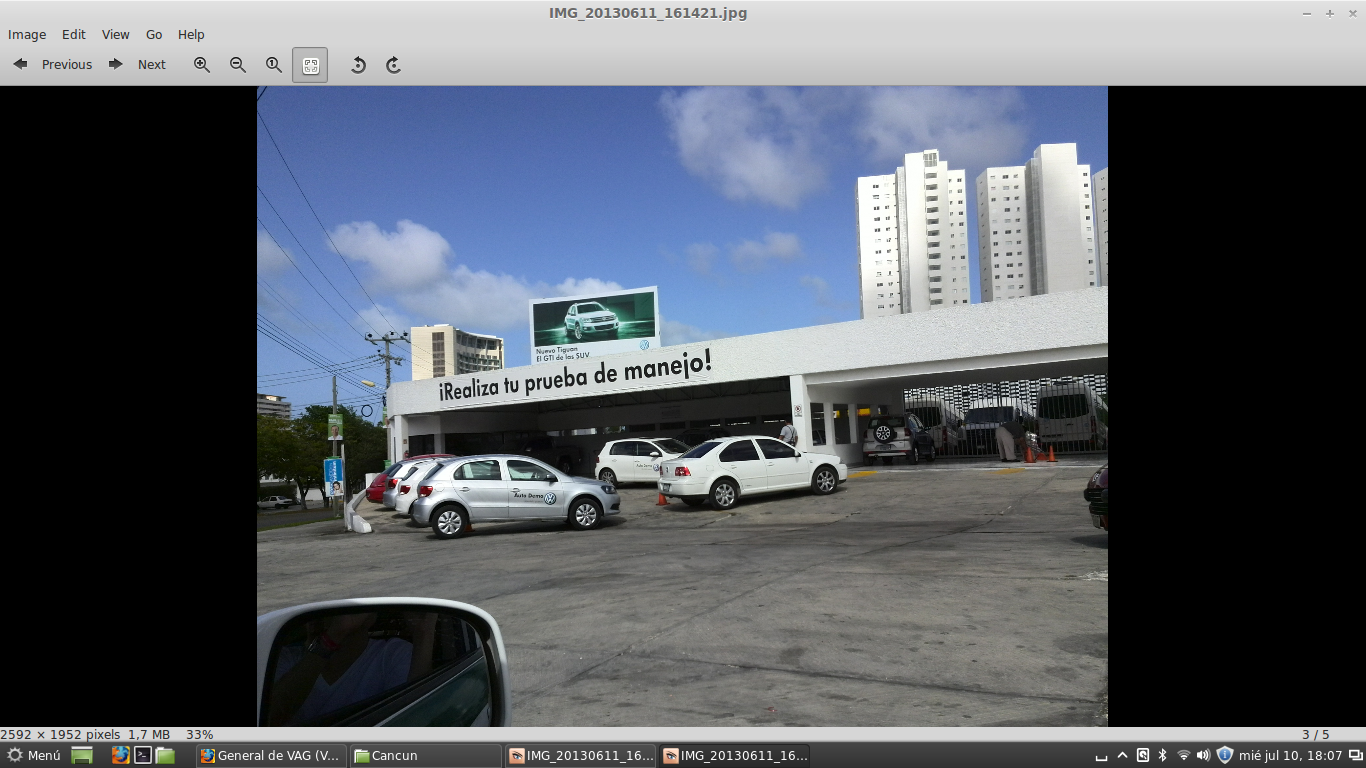
Task: Click the 3 / 5 image counter
Action: click(1316, 734)
